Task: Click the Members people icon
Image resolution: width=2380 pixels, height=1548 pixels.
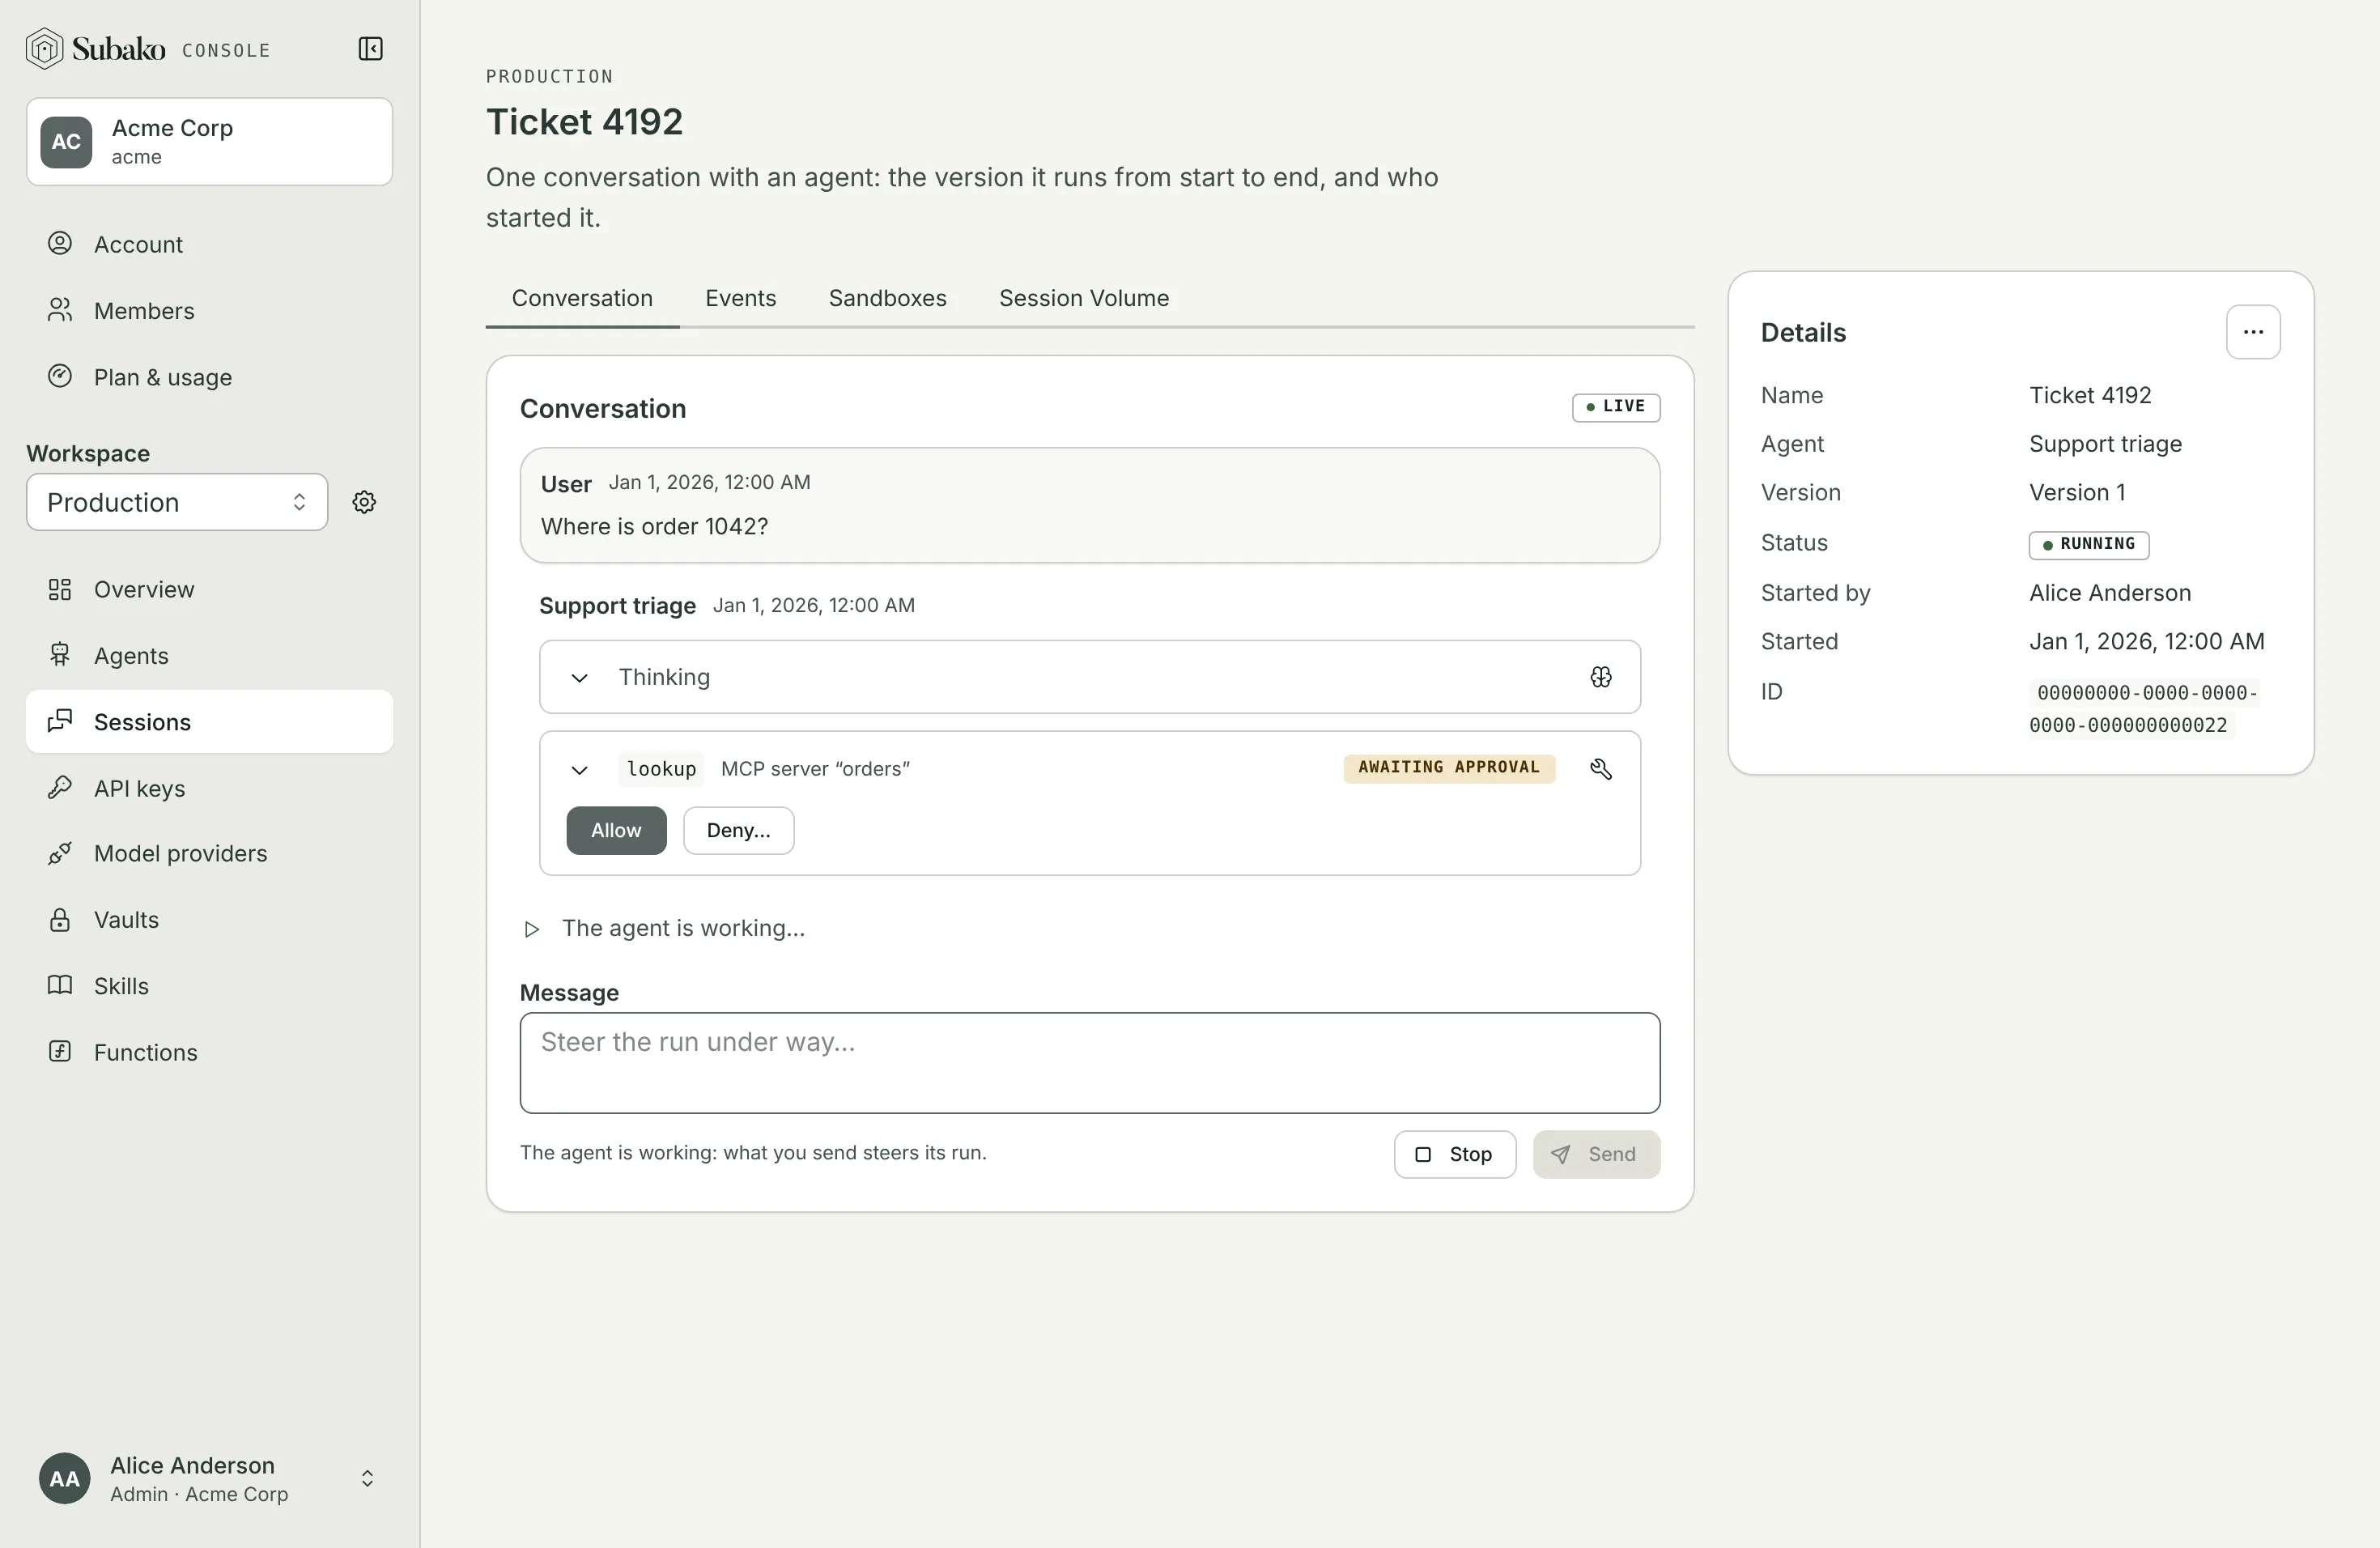Action: point(60,310)
